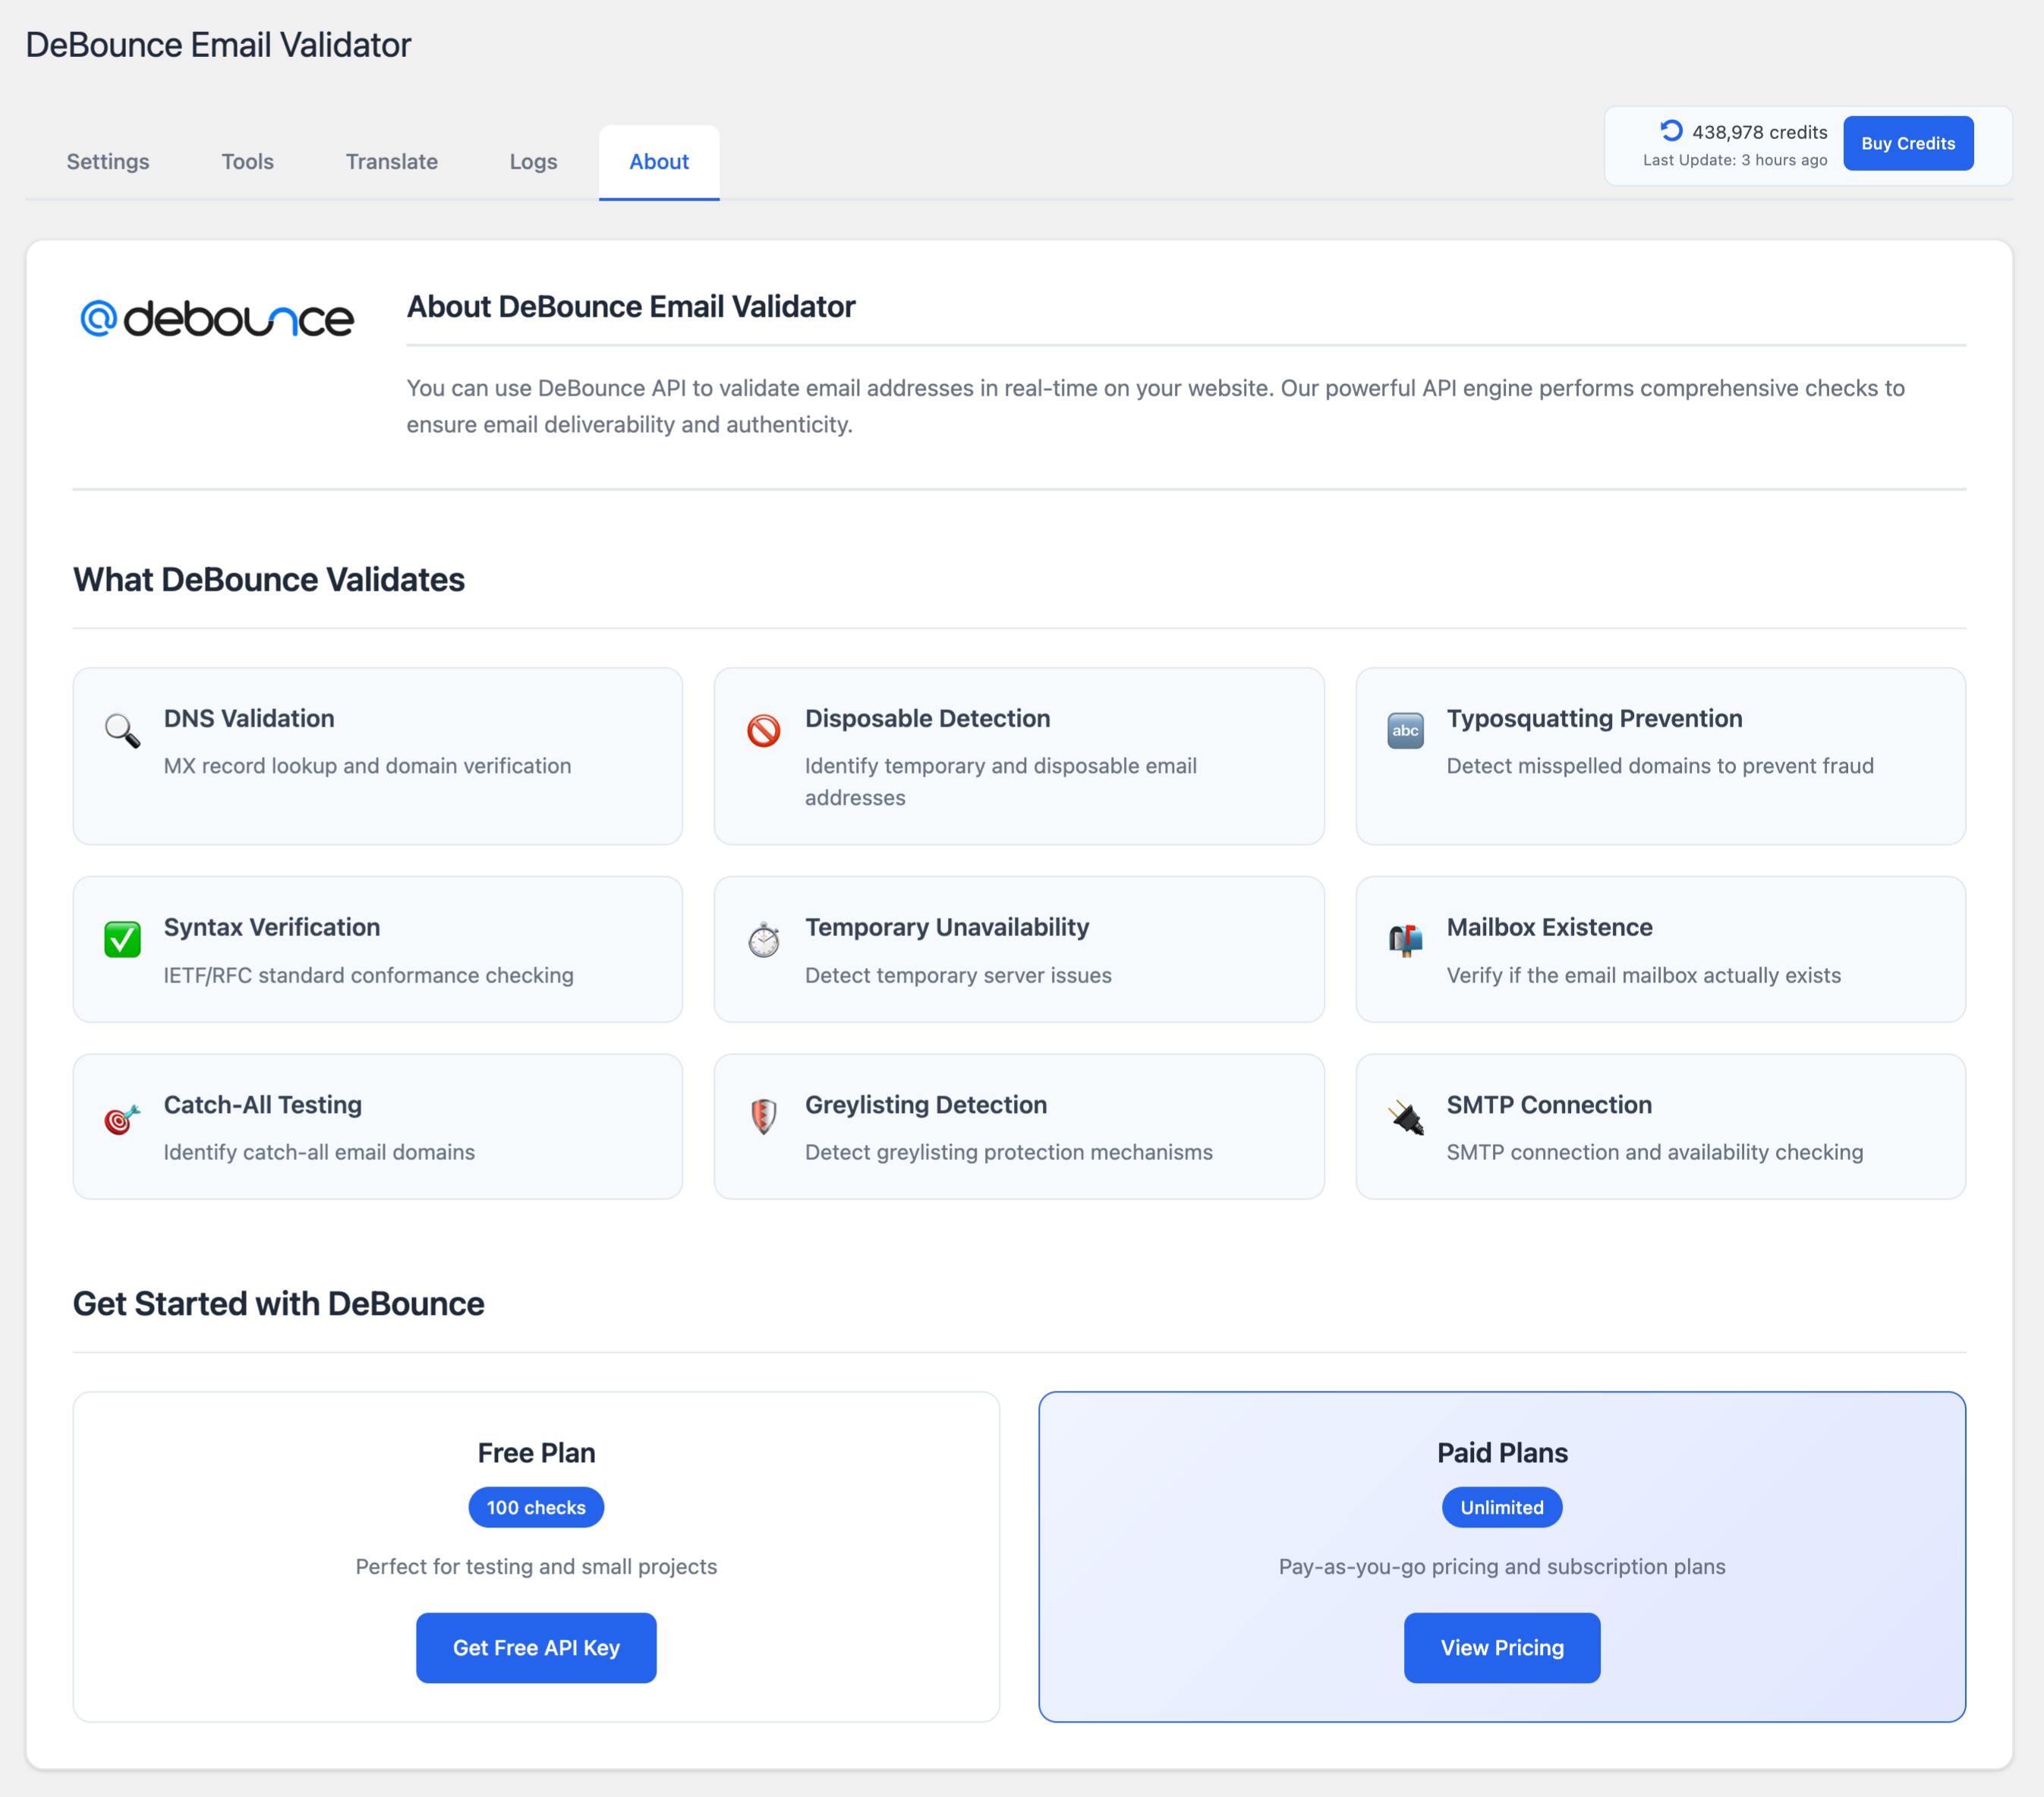Image resolution: width=2044 pixels, height=1797 pixels.
Task: Click the Syntax Verification title
Action: click(x=272, y=927)
